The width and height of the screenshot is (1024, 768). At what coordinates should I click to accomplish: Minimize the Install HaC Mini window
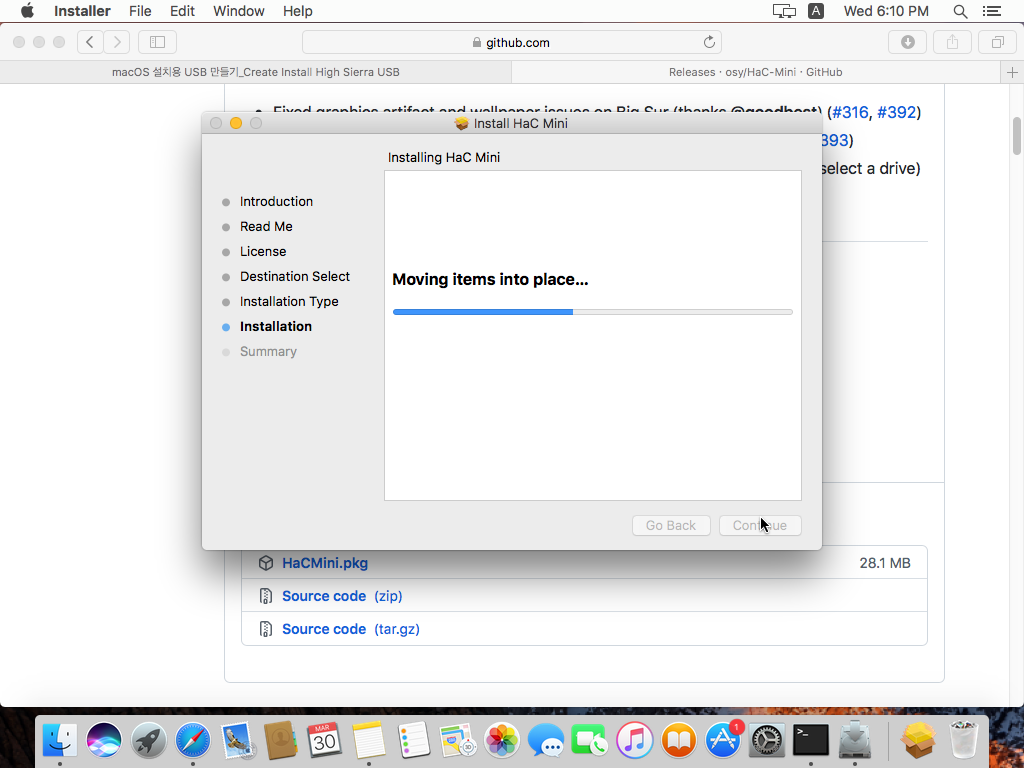pyautogui.click(x=236, y=123)
